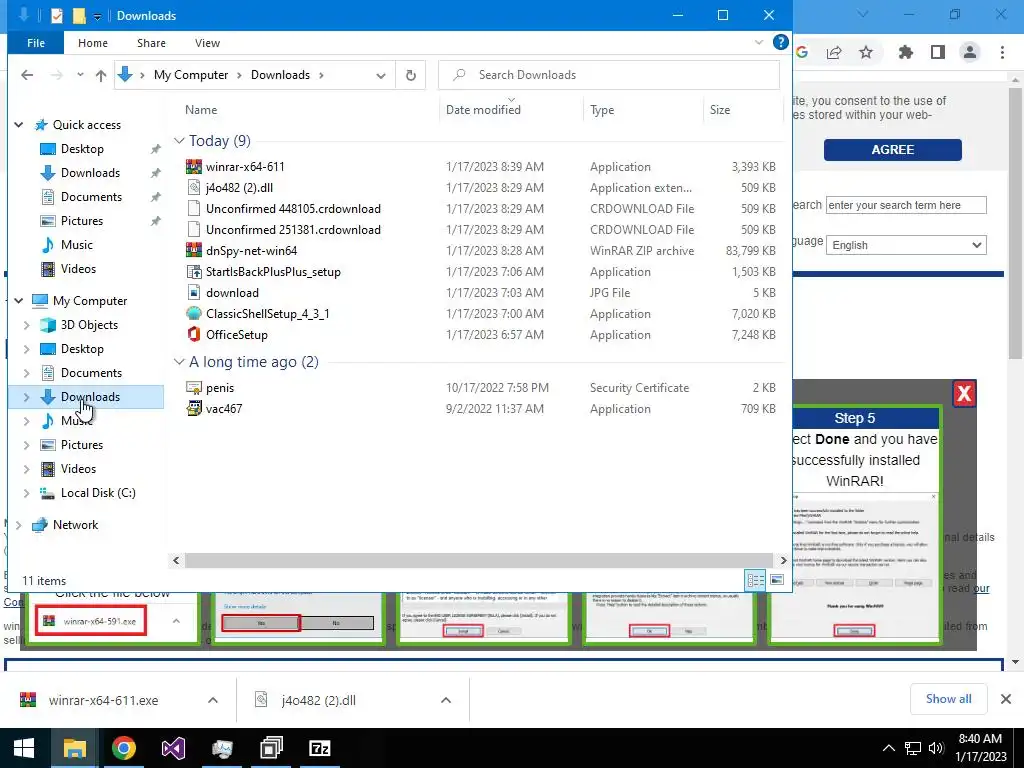This screenshot has width=1024, height=768.
Task: Click Task View taskbar icon
Action: (x=271, y=748)
